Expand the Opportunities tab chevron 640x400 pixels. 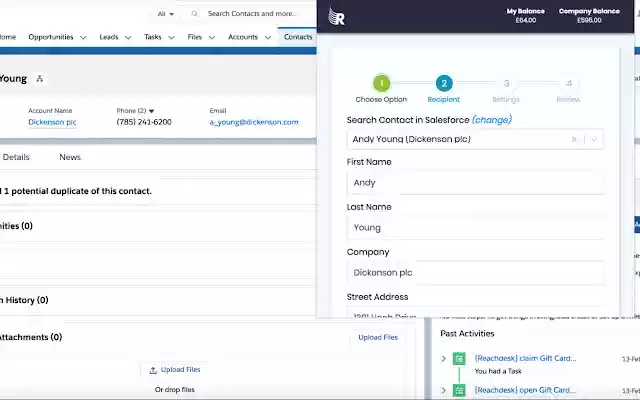point(83,38)
